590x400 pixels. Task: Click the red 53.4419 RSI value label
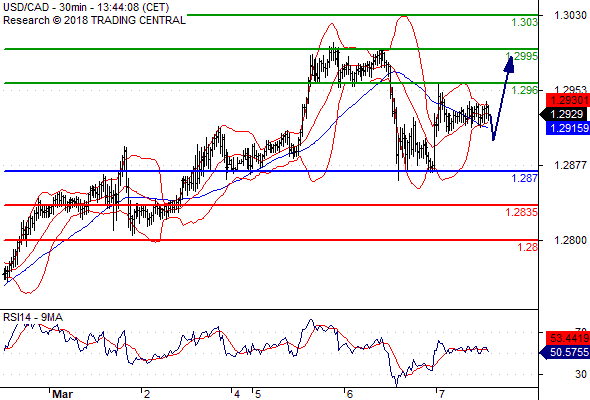[x=568, y=338]
